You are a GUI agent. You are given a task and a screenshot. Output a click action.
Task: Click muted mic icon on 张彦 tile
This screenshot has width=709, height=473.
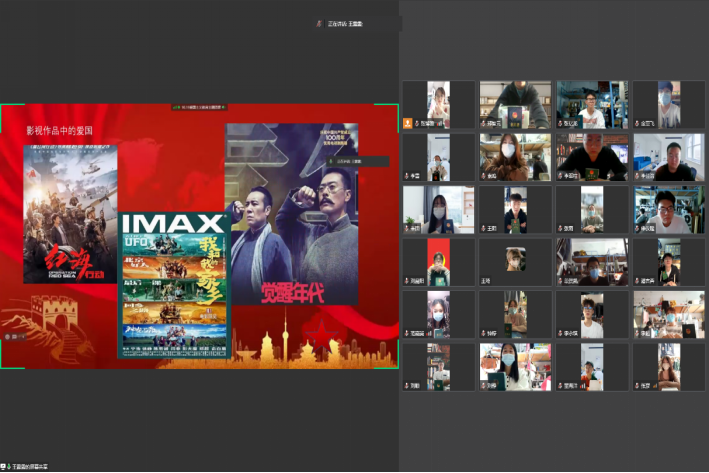637,386
